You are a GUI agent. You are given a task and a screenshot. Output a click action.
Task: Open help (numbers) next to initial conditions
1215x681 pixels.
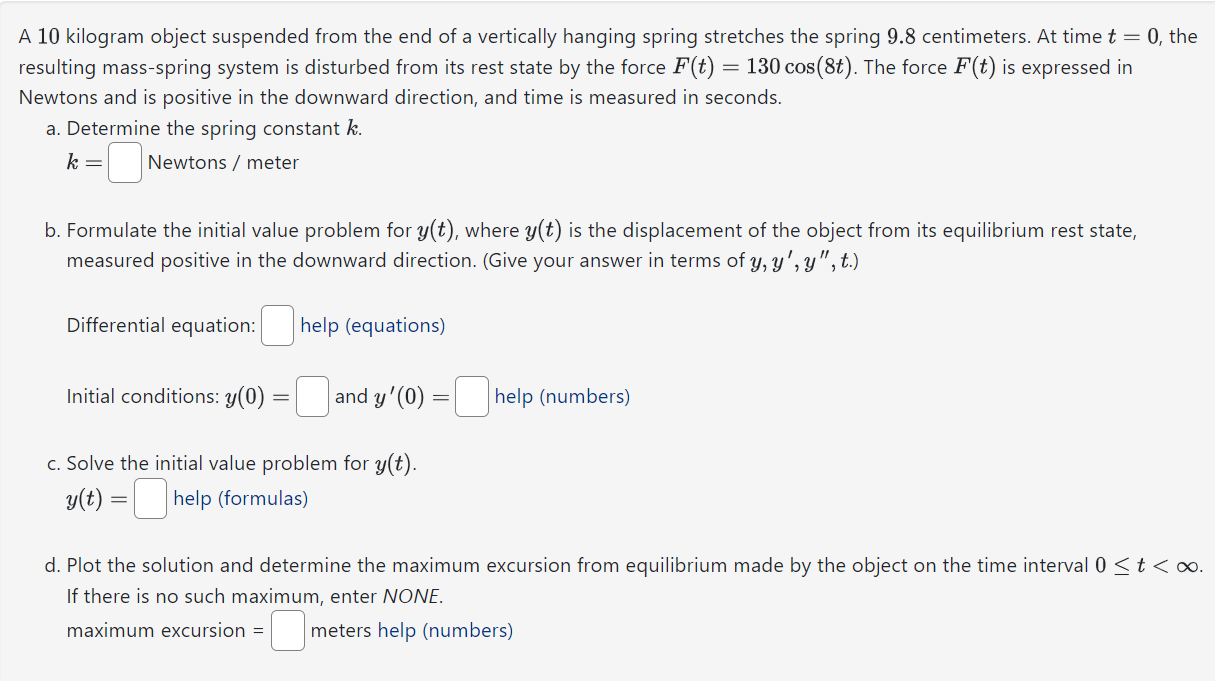pos(561,396)
